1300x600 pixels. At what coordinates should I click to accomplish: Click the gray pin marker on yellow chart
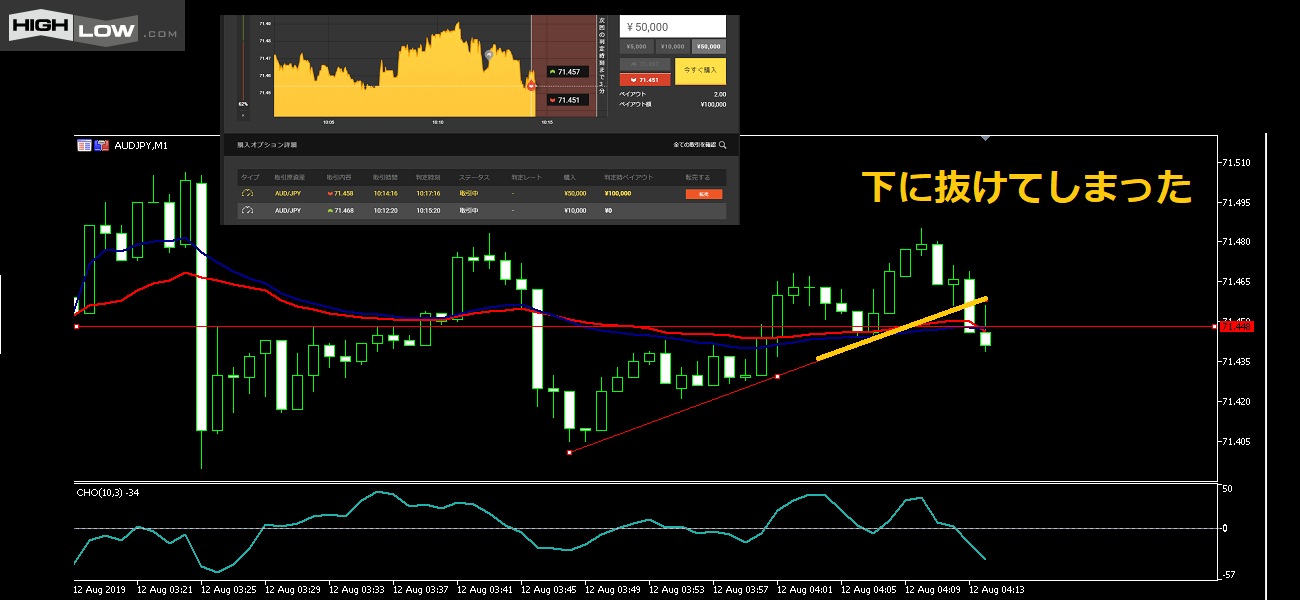pyautogui.click(x=488, y=56)
